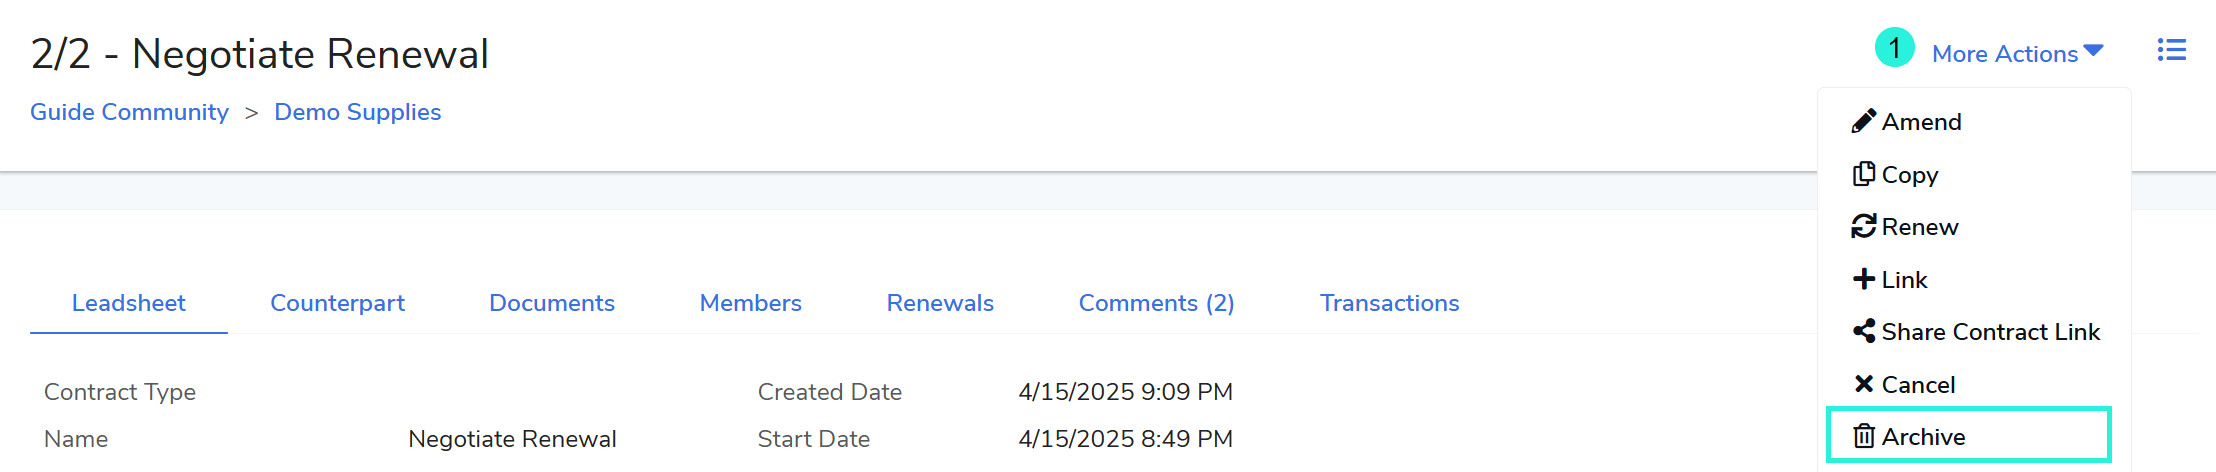Select the Leadsheet tab
Screen dimensions: 2216x472
pyautogui.click(x=128, y=303)
